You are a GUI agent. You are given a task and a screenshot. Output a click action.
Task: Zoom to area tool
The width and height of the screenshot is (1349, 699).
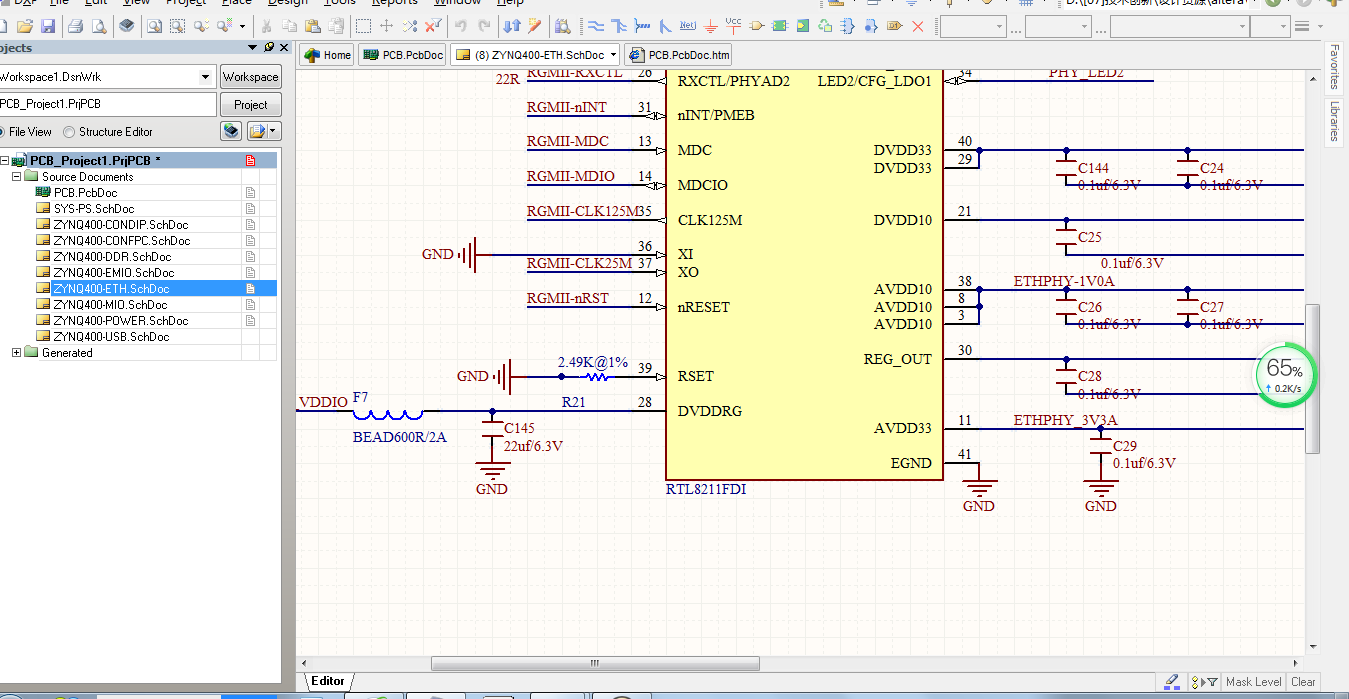coord(177,27)
